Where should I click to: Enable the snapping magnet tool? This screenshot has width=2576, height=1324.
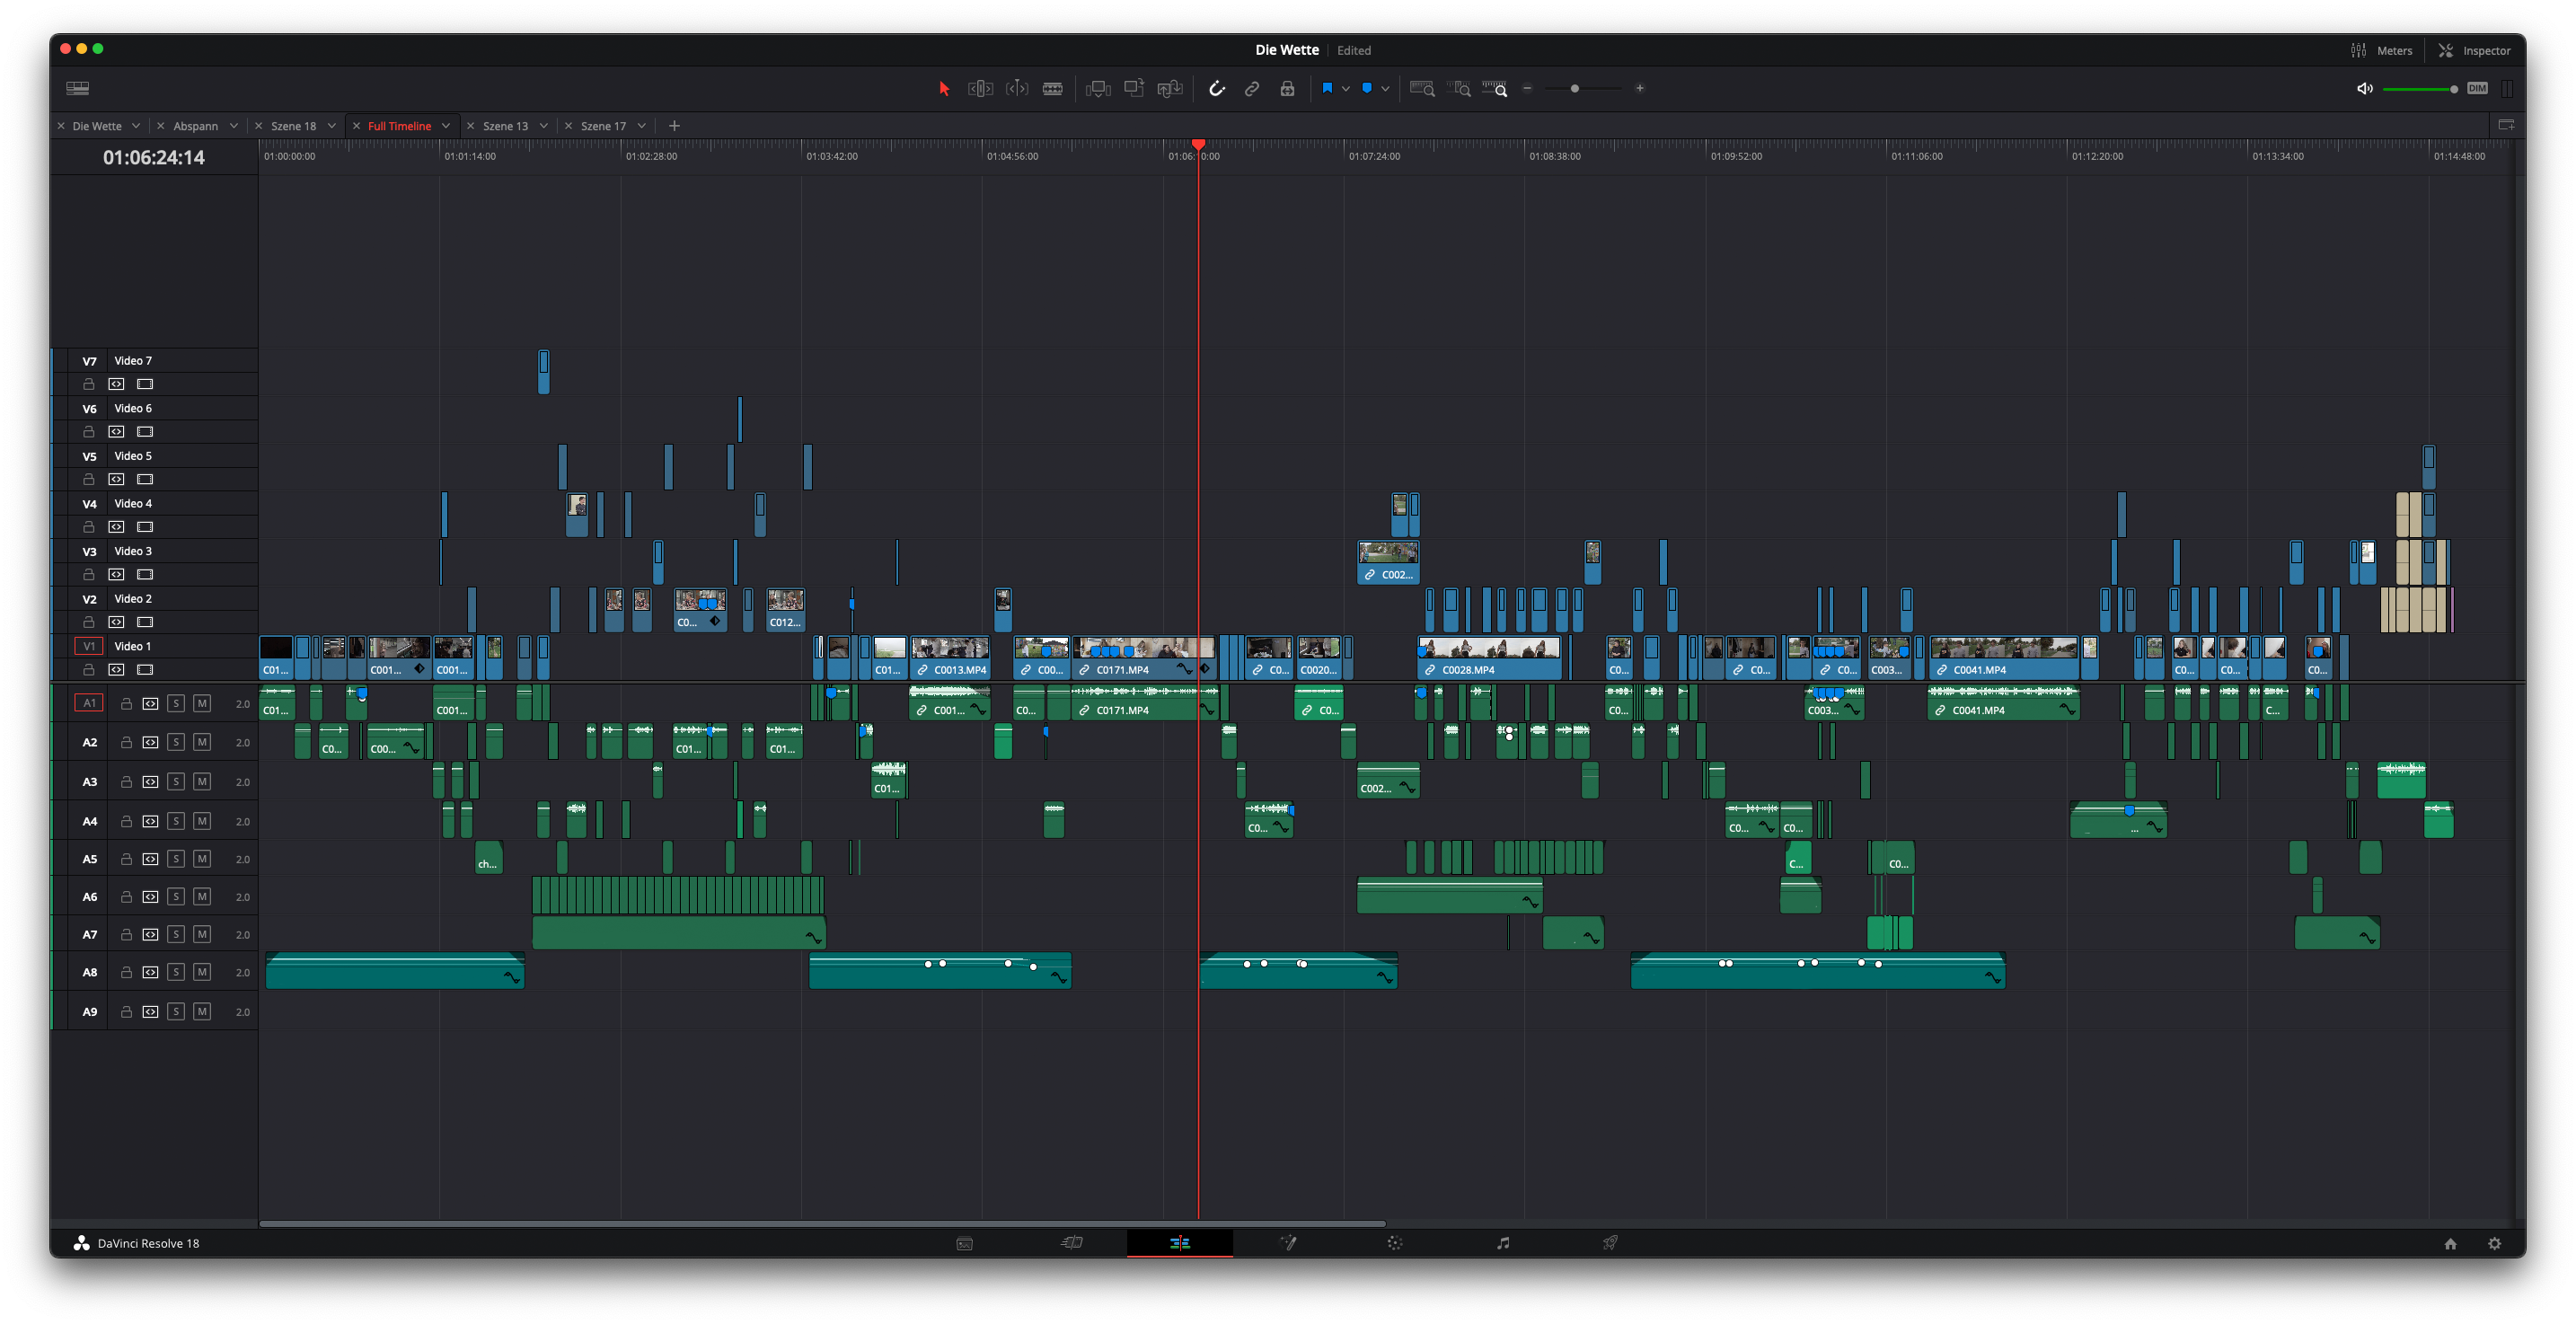pyautogui.click(x=1218, y=88)
